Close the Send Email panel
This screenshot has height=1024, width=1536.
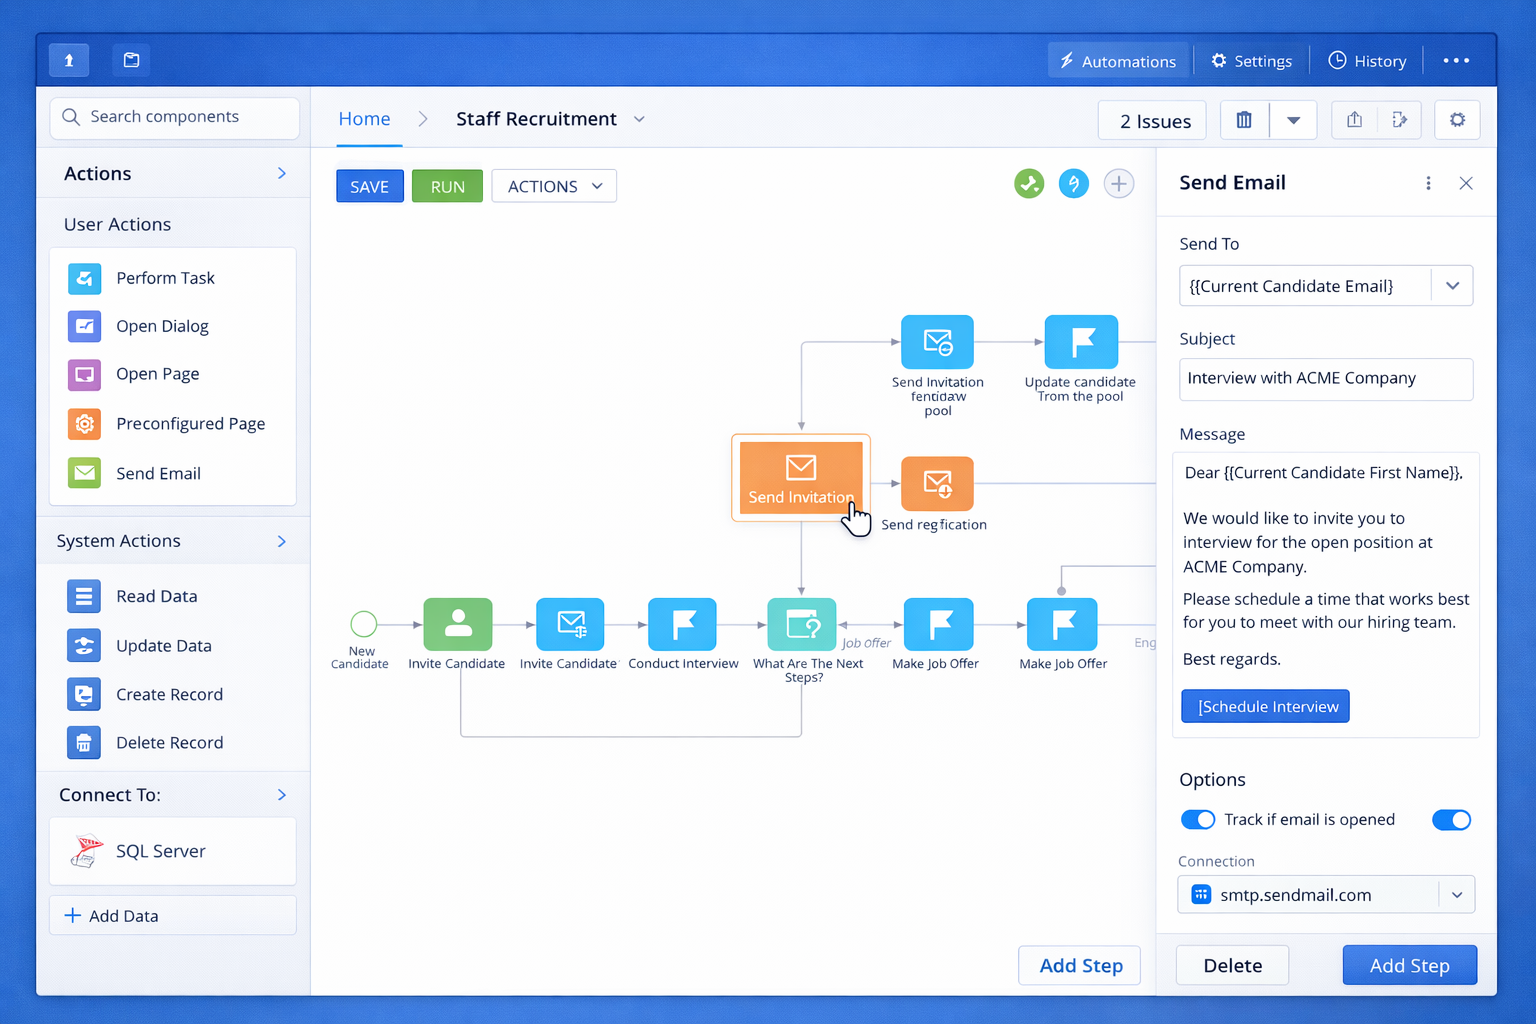(1466, 183)
